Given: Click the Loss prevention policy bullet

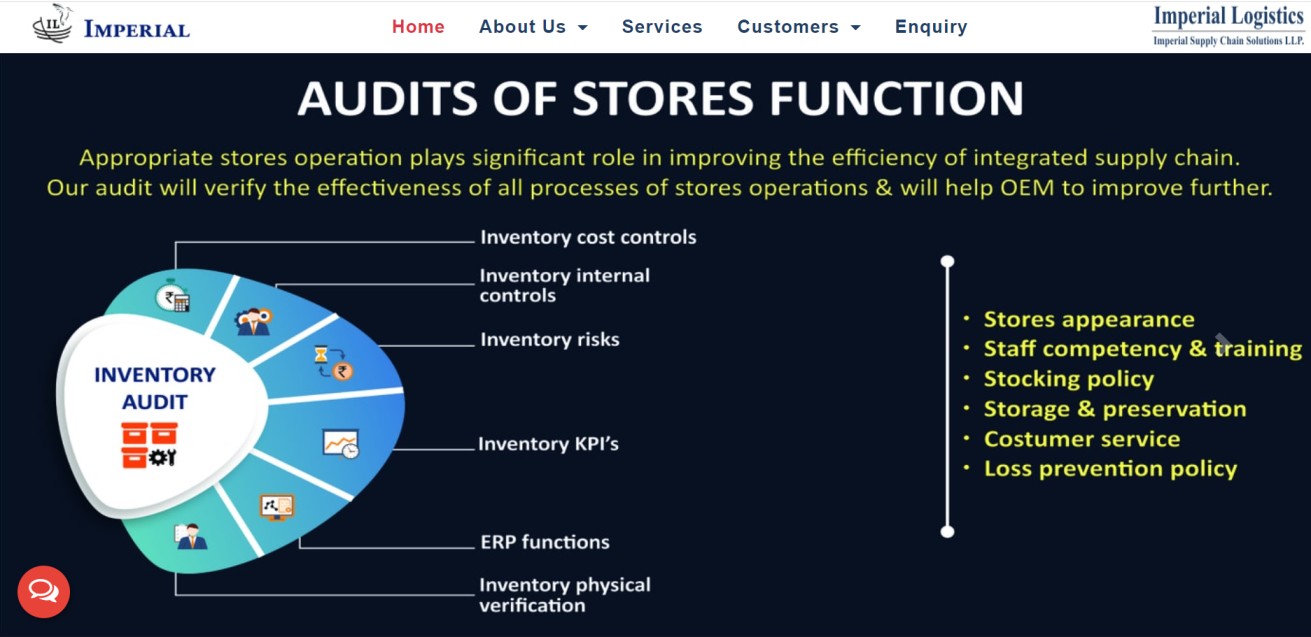Looking at the screenshot, I should [x=1111, y=469].
